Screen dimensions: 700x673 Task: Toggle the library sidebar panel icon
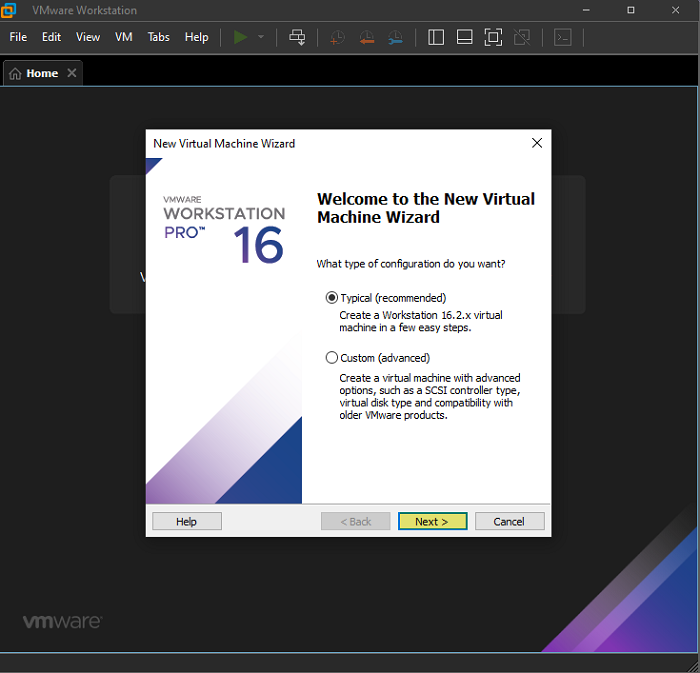pos(436,37)
